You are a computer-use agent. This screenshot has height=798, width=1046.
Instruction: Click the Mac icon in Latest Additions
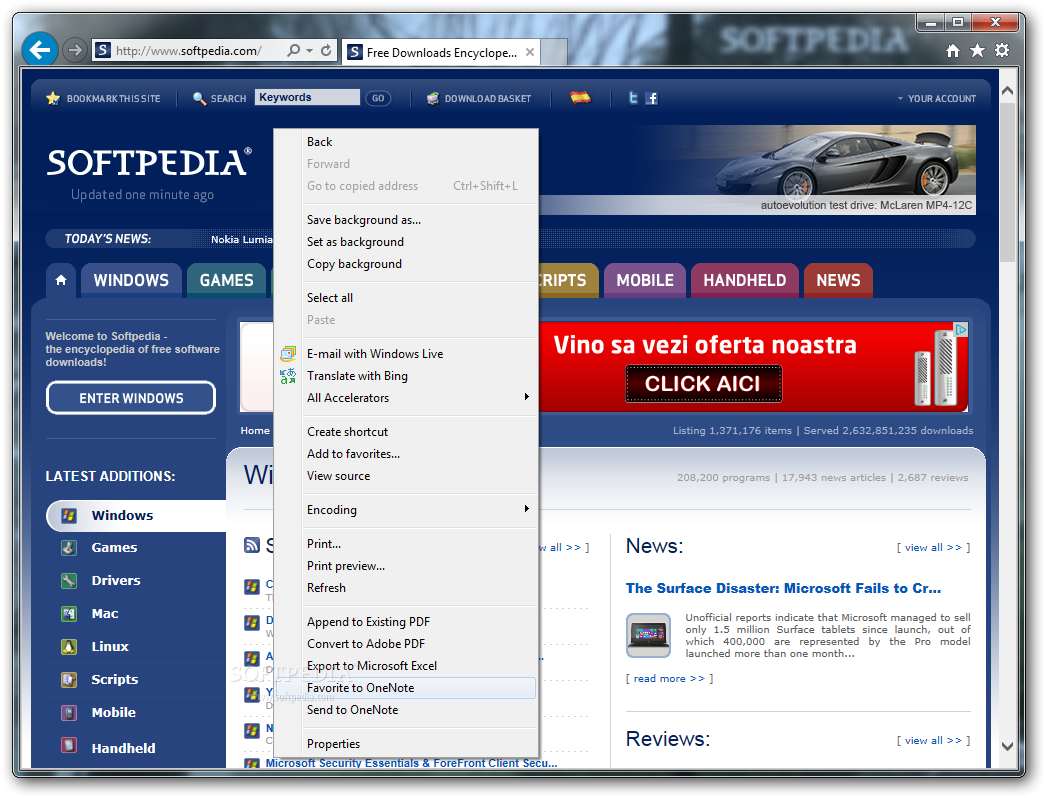69,614
